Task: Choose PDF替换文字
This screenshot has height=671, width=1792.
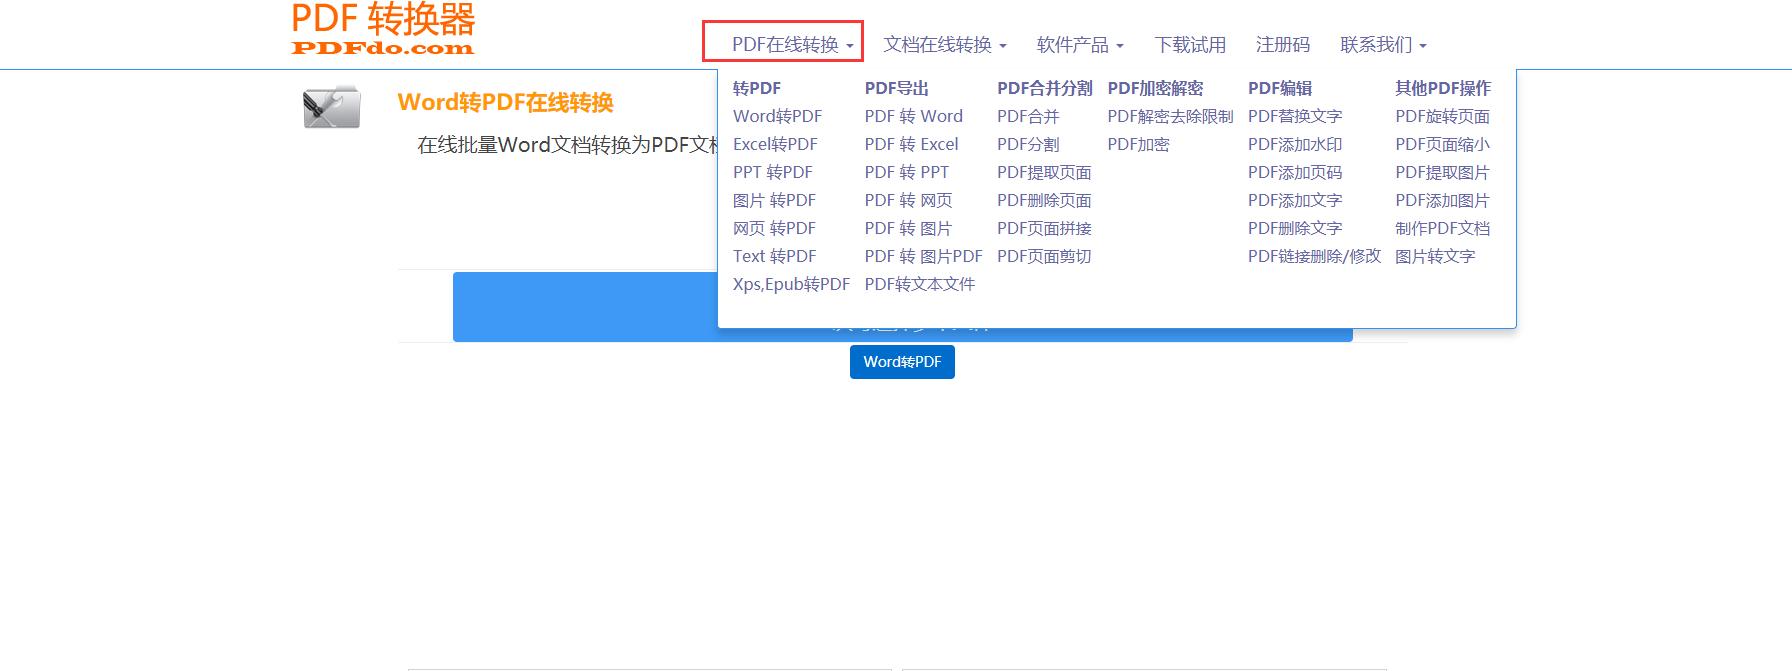Action: [x=1295, y=116]
